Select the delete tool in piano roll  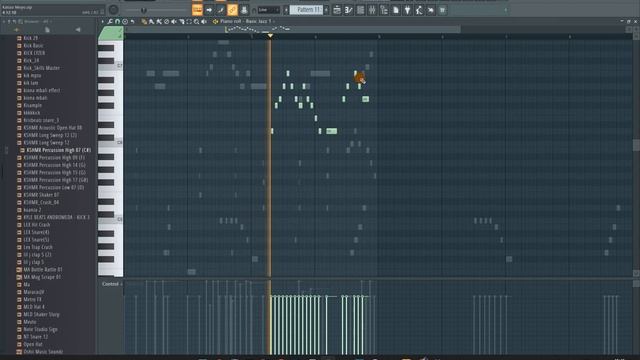tap(167, 22)
